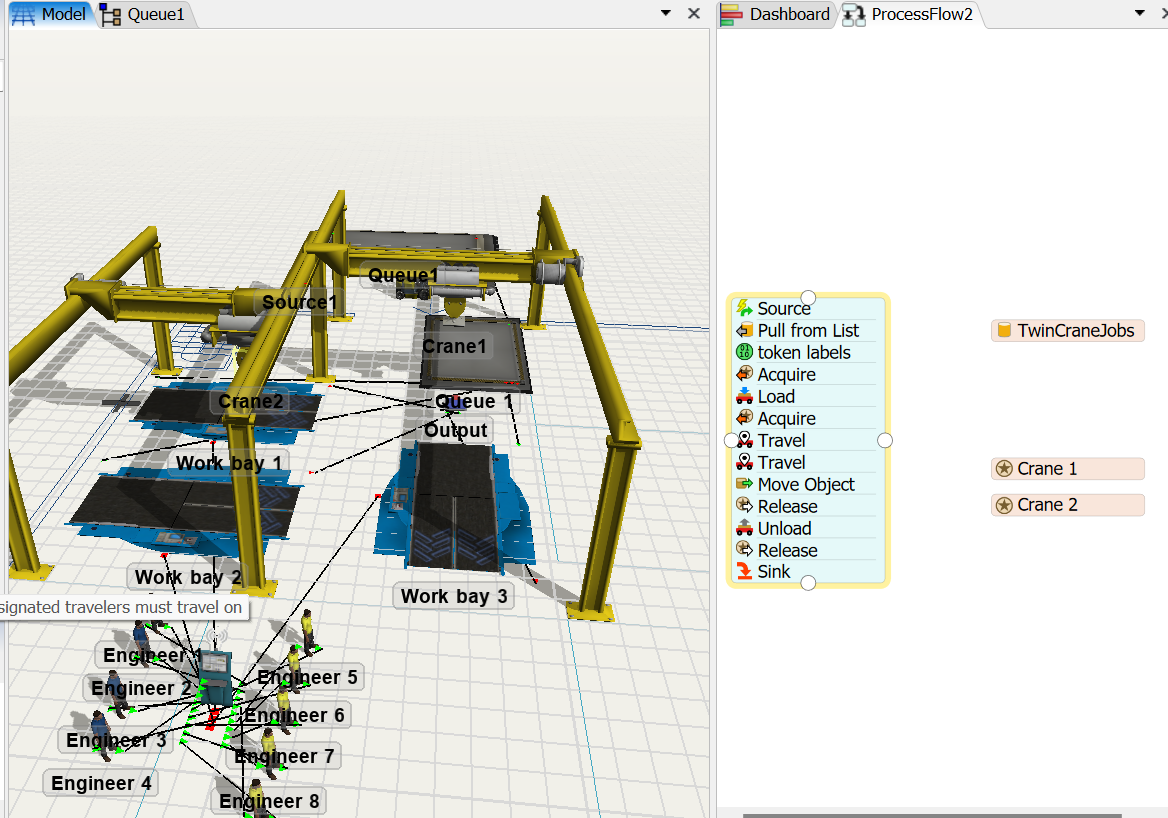This screenshot has width=1168, height=818.
Task: Select the Crane 2 resource block
Action: (1067, 505)
